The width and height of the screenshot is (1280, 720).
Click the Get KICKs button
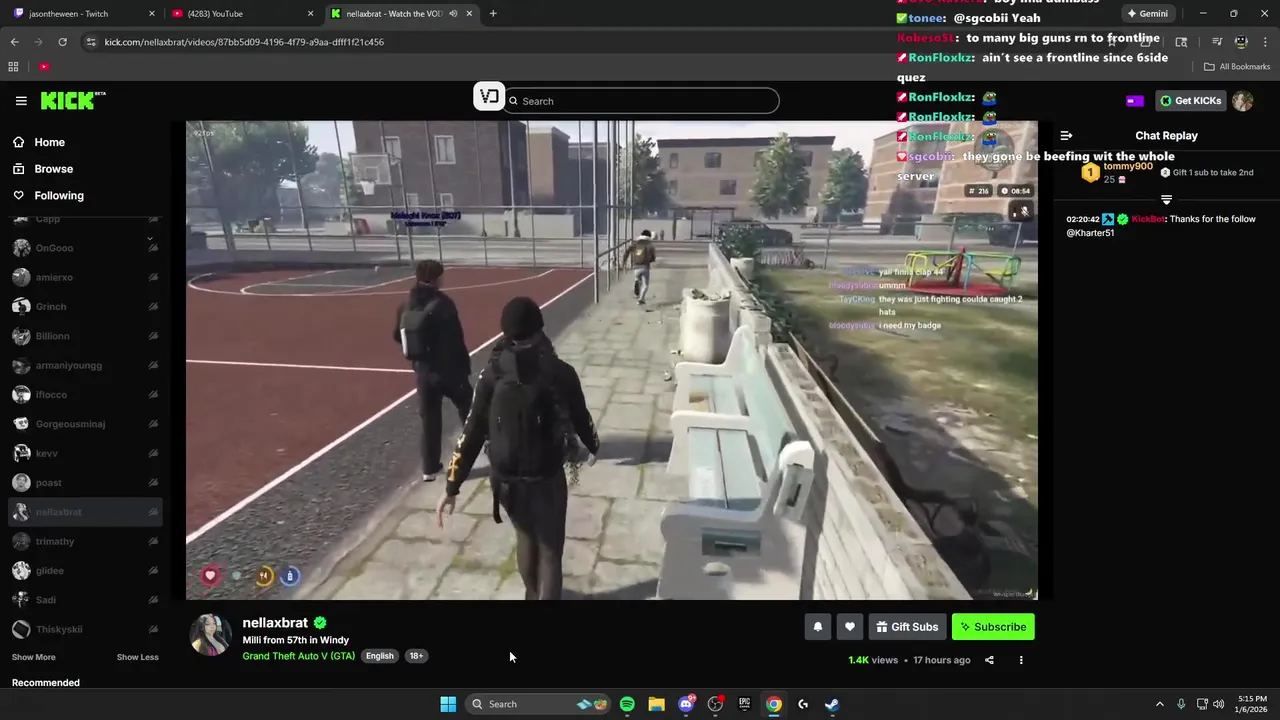tap(1191, 101)
